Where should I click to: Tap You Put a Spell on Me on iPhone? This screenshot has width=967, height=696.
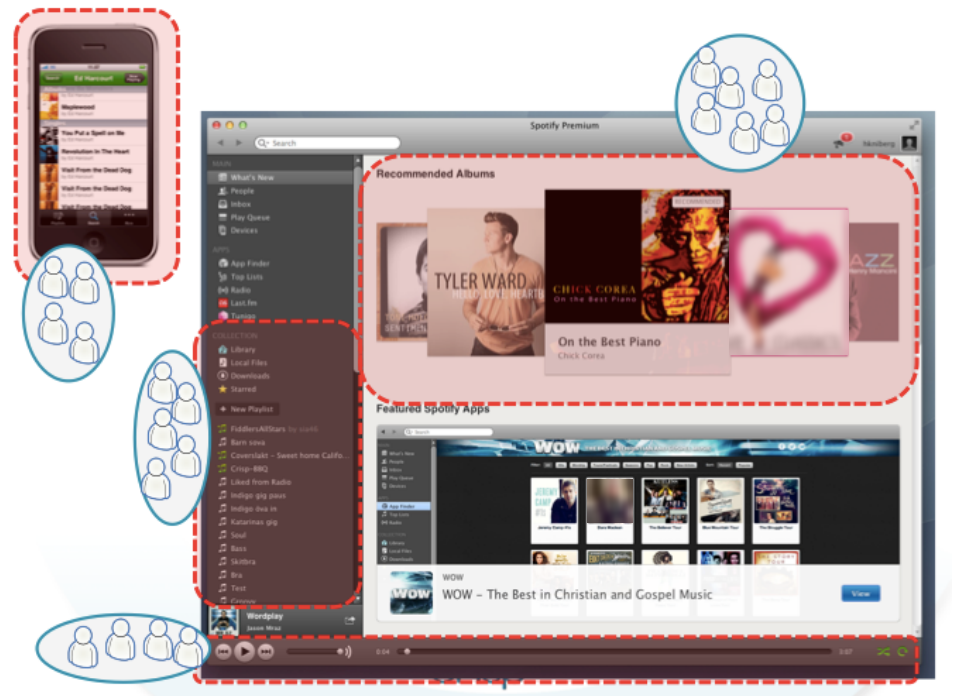tap(94, 134)
